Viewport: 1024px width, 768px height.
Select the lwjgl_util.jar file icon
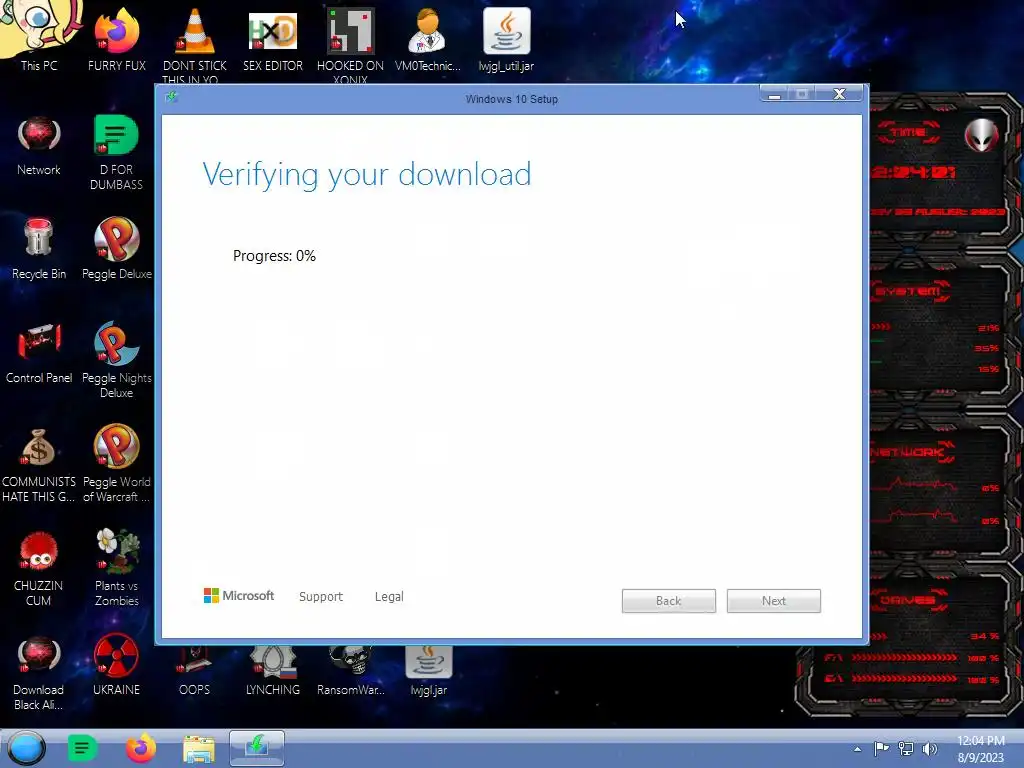[x=506, y=39]
